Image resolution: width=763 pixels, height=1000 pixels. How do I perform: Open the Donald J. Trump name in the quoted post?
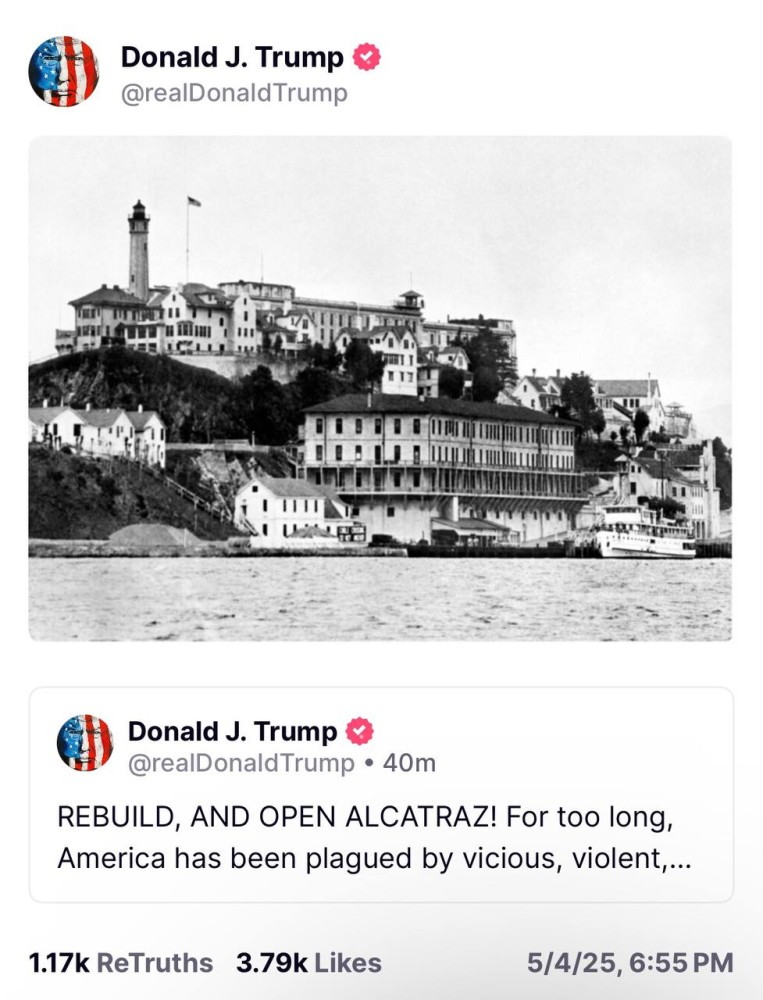click(232, 732)
